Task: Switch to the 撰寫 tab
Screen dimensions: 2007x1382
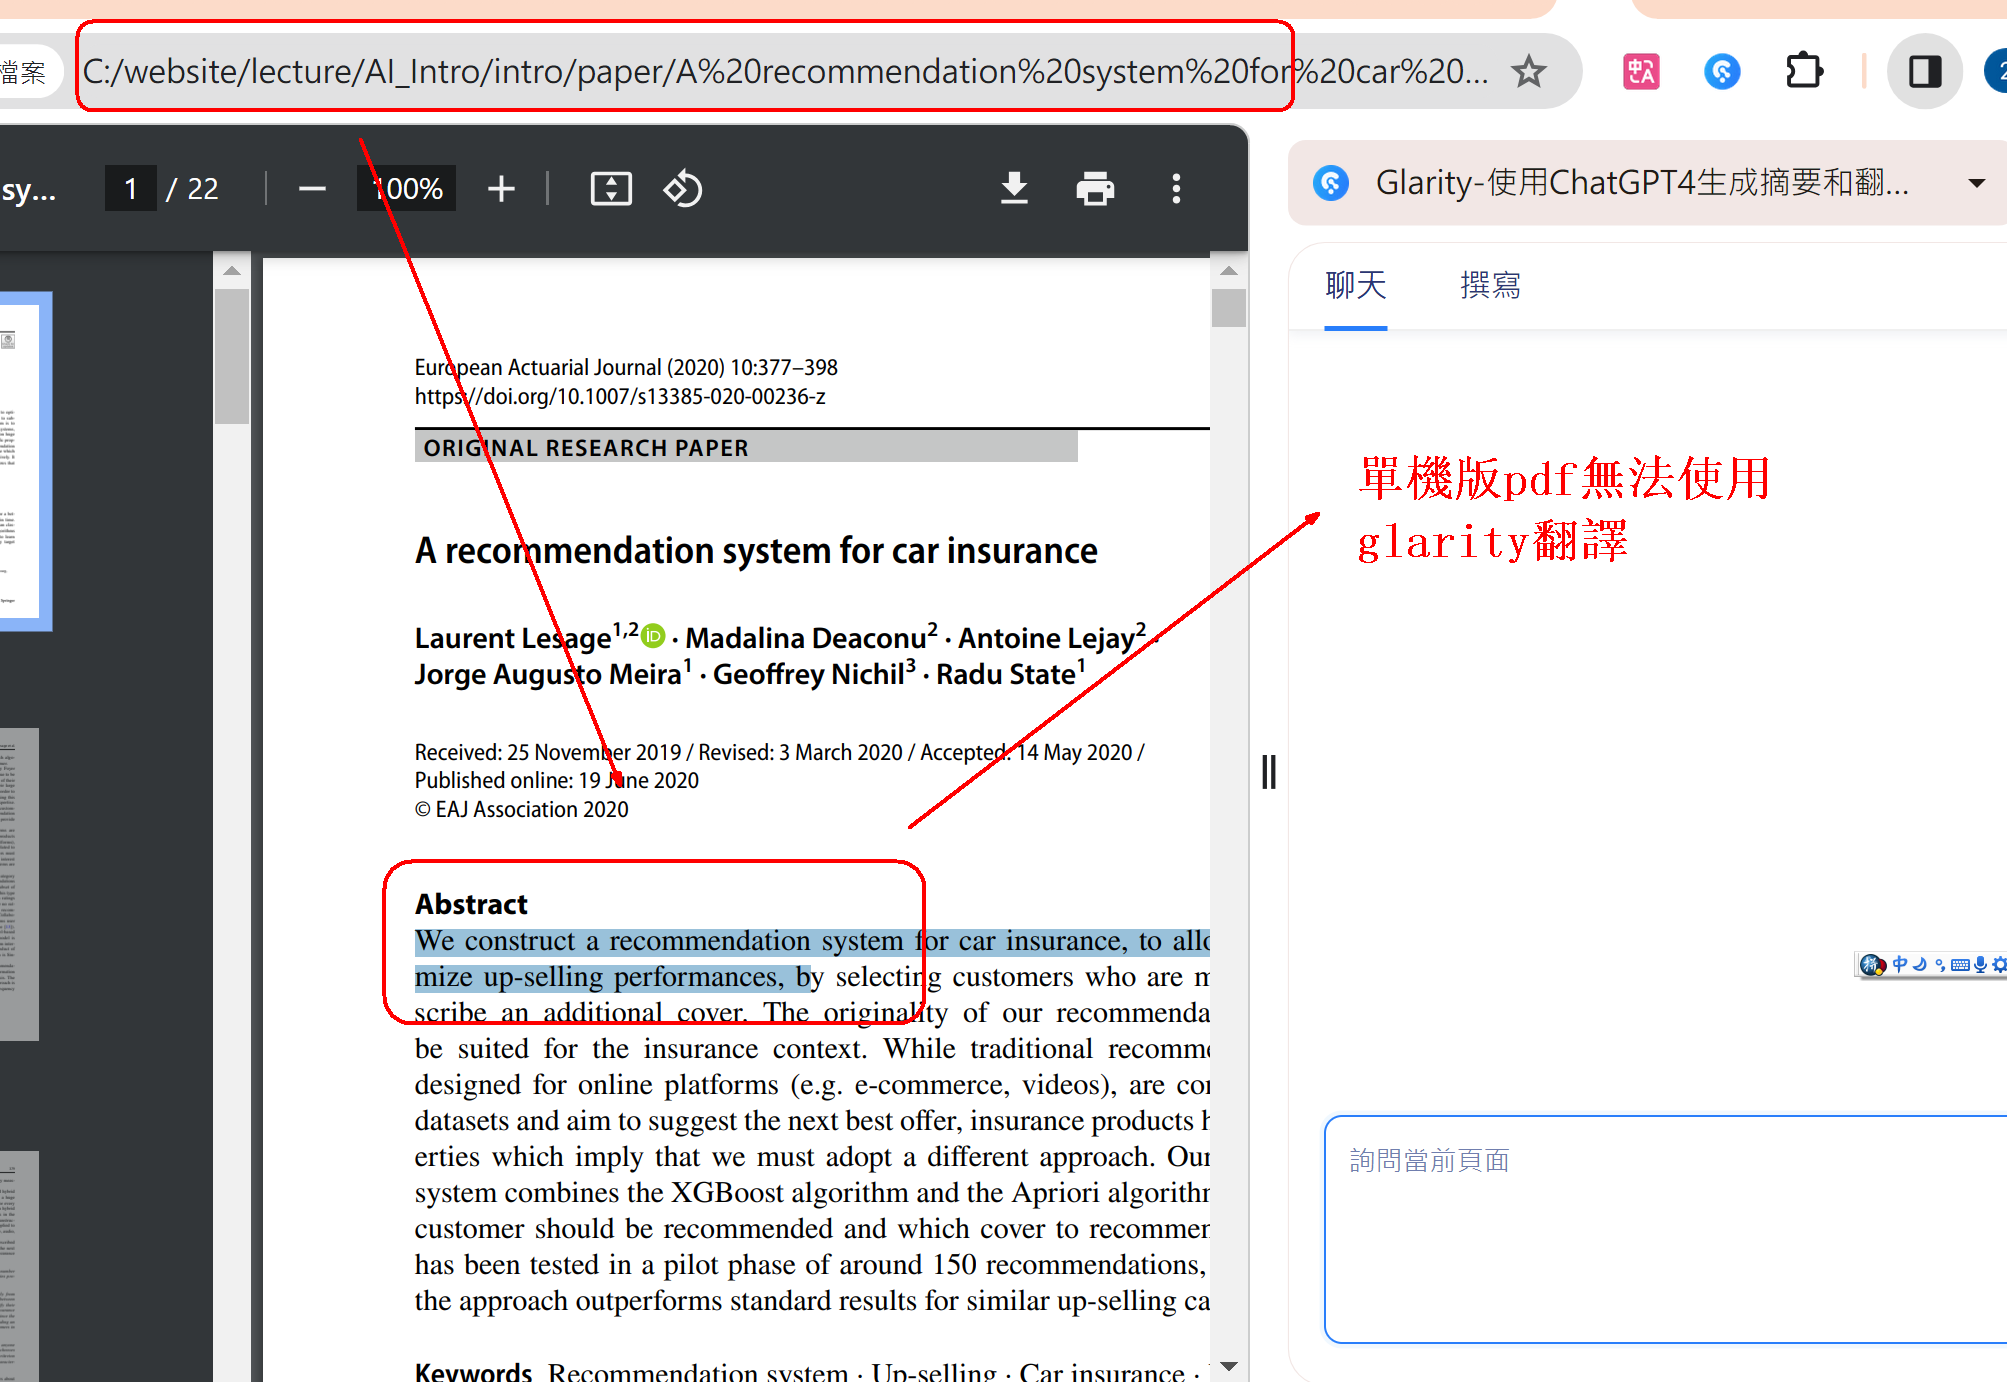Action: 1490,285
